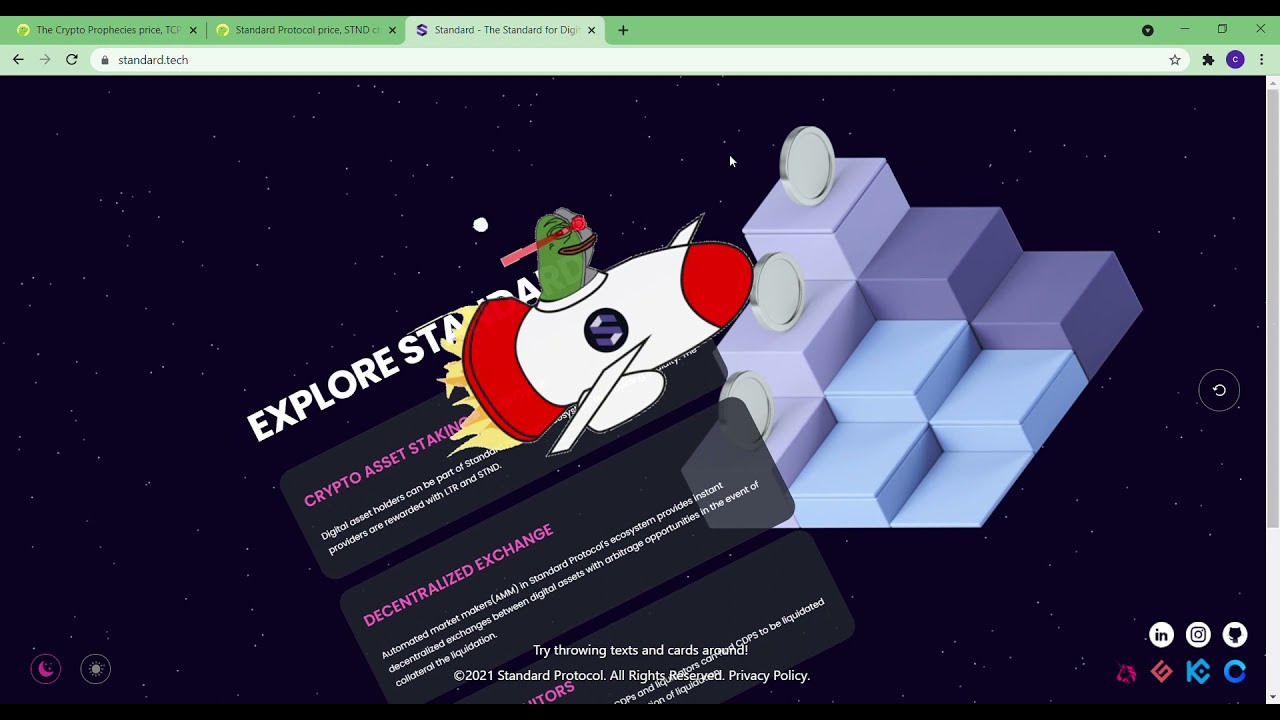Open the tab search dropdown circle
This screenshot has height=720, width=1280.
[x=1148, y=30]
